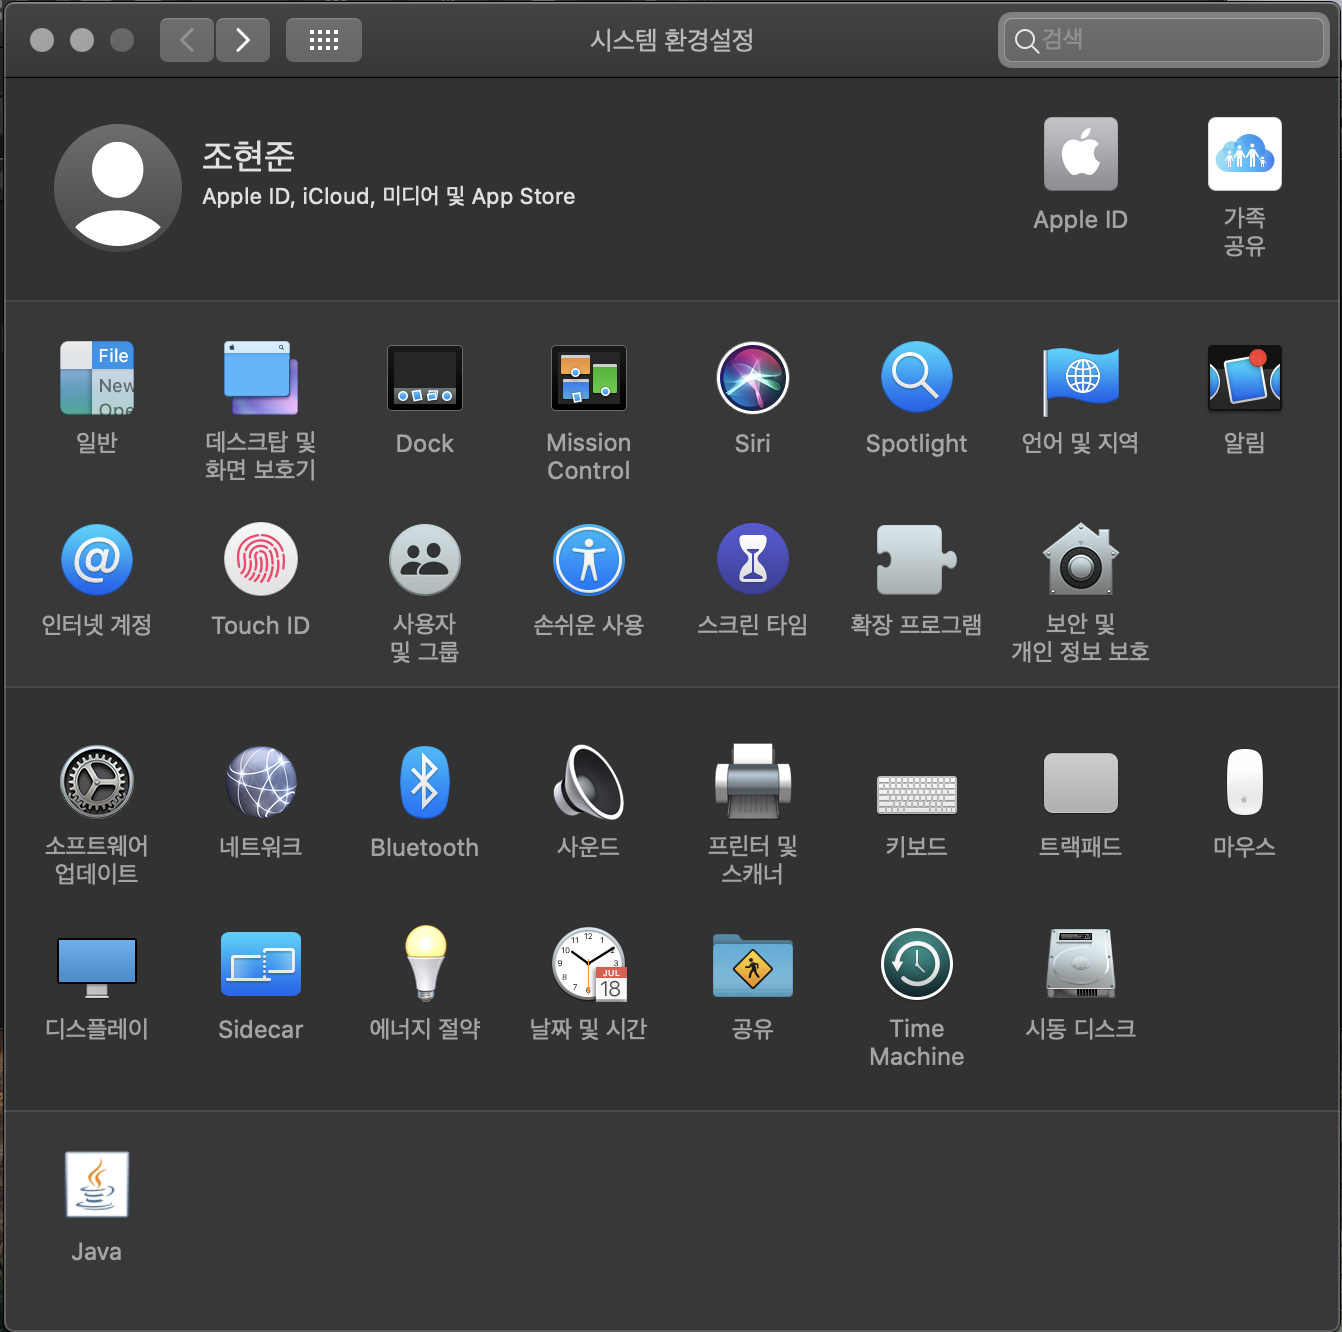Open 손쉬운 사용 accessibility pane
This screenshot has height=1332, width=1342.
tap(589, 560)
